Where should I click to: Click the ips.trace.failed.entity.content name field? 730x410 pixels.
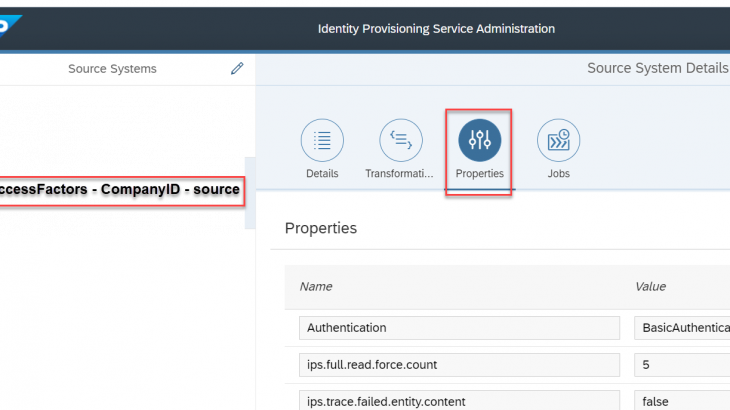[459, 402]
